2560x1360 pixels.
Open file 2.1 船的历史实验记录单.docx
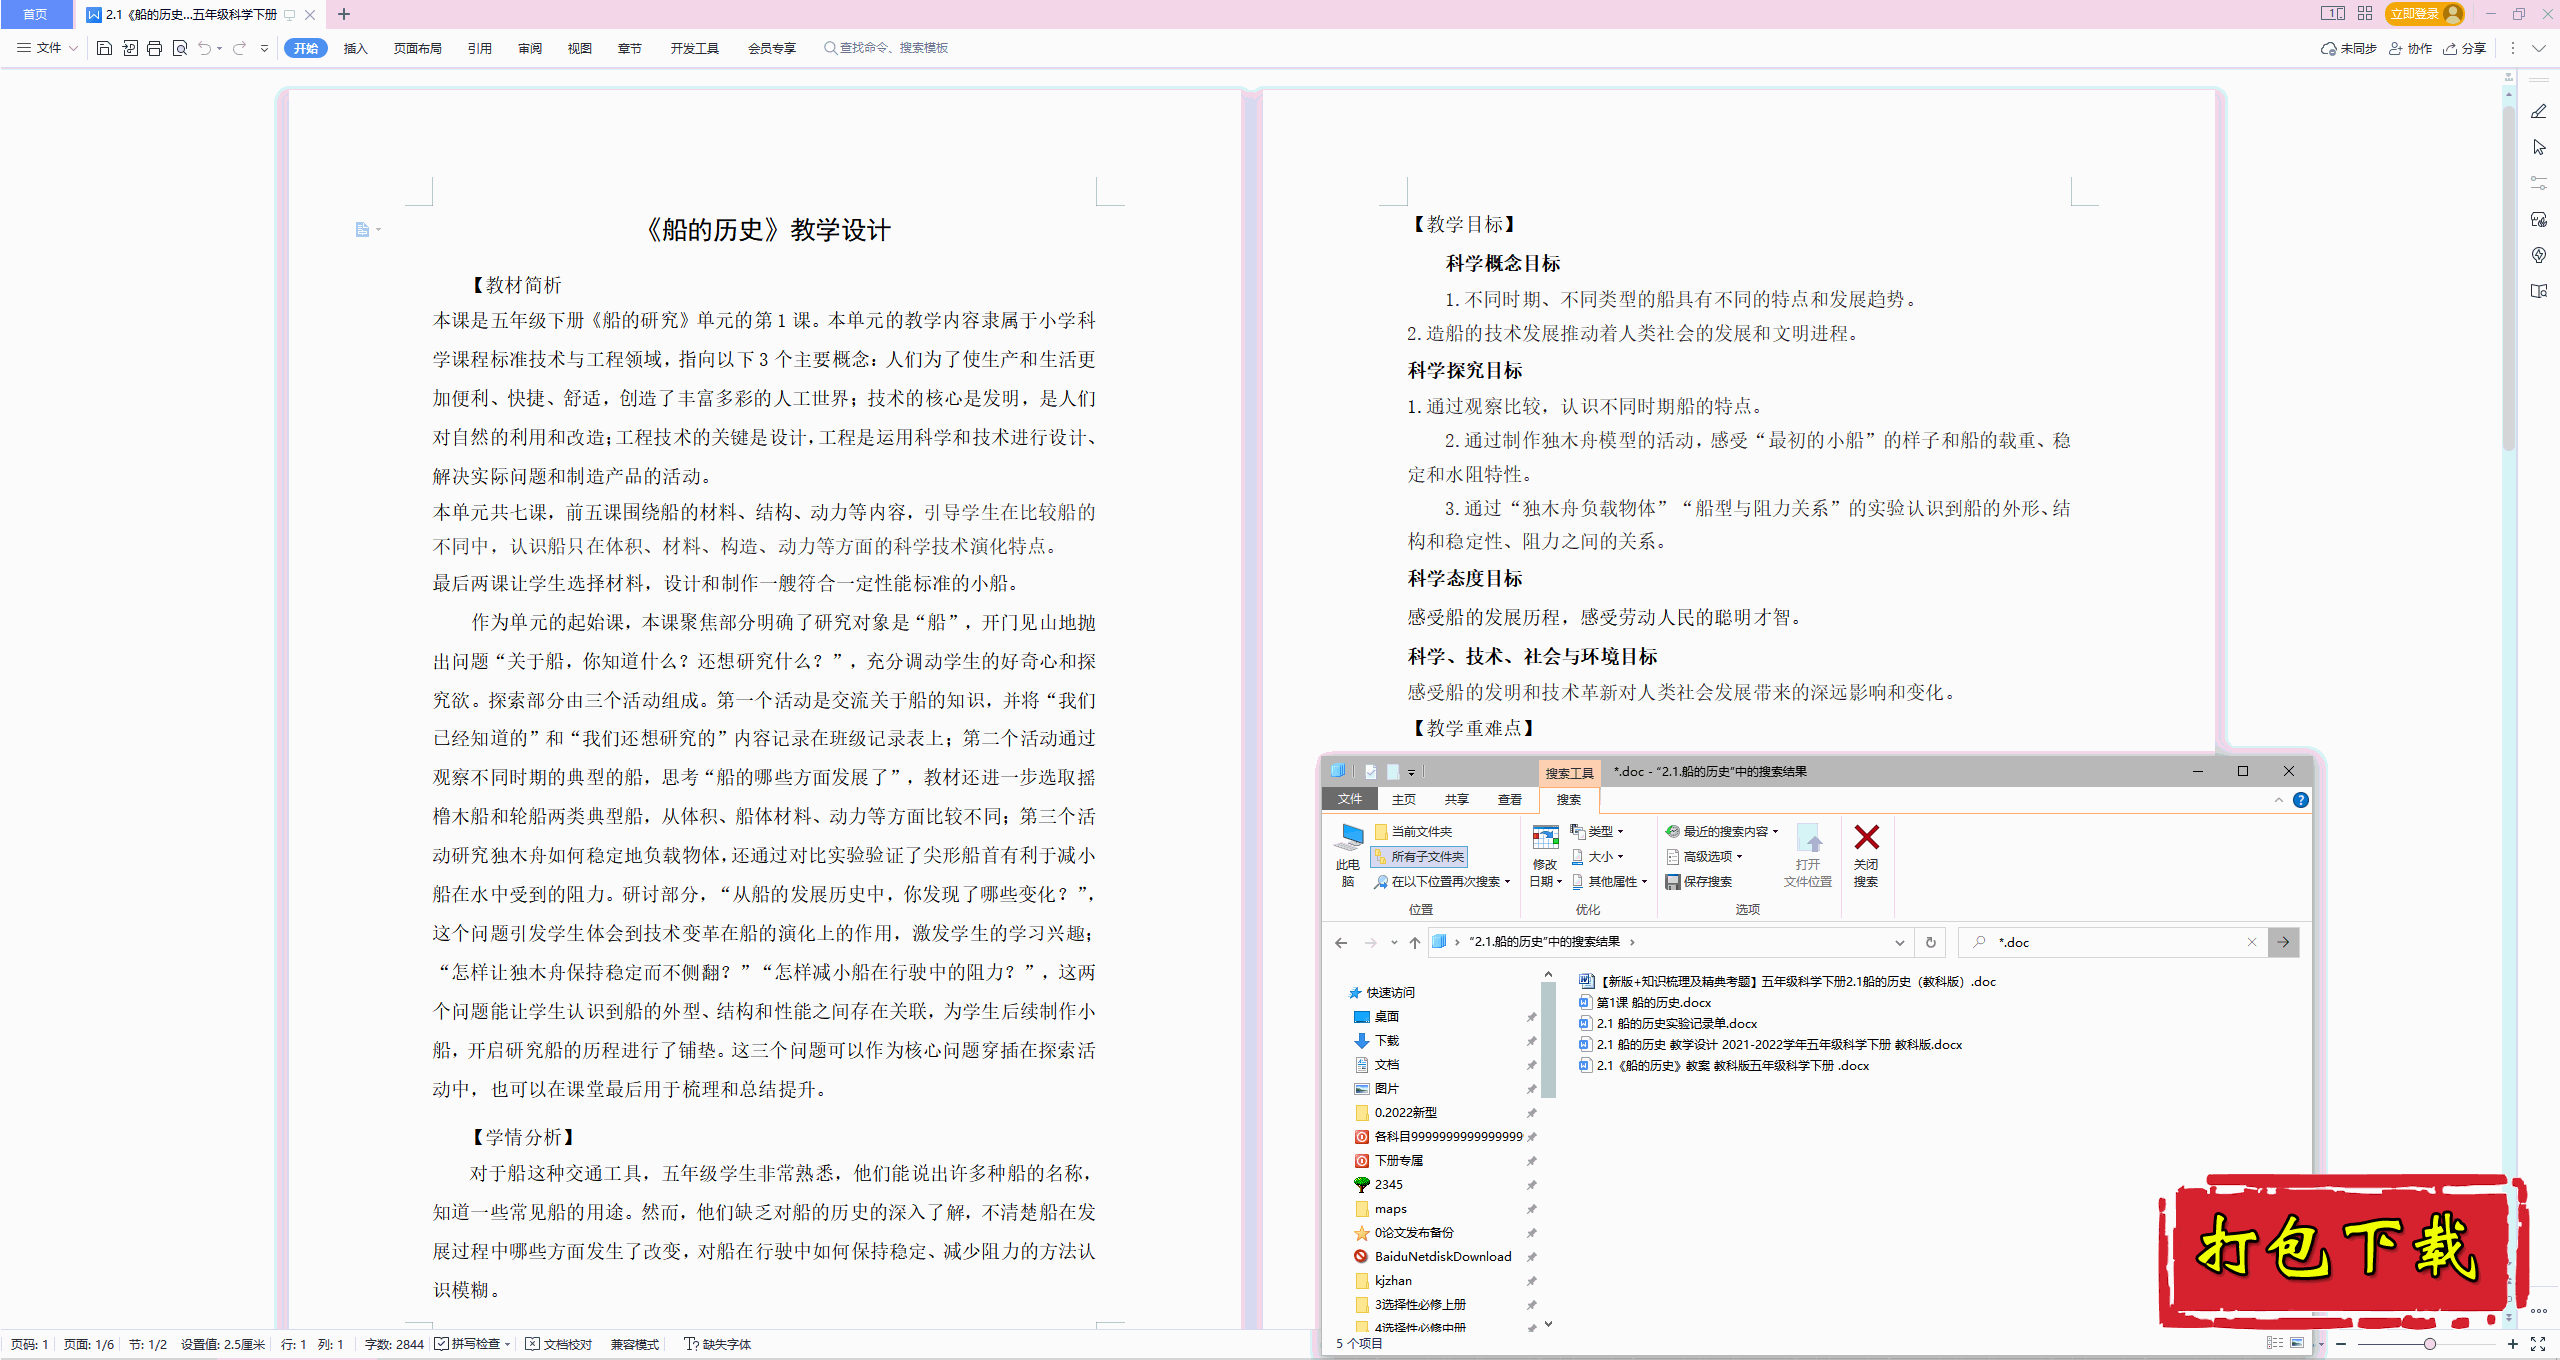(x=1668, y=1024)
